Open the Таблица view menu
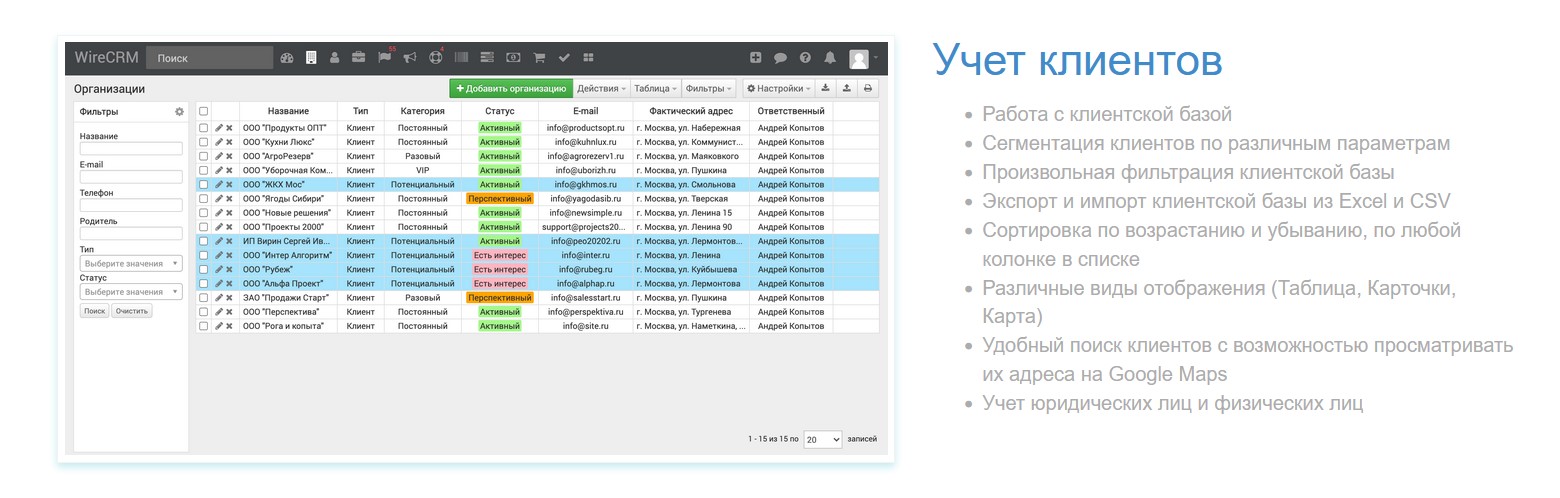1560x498 pixels. click(656, 88)
